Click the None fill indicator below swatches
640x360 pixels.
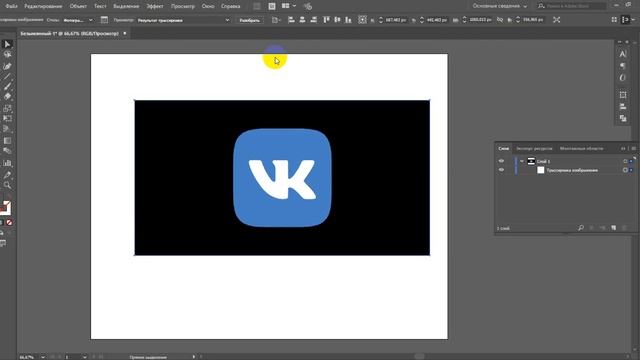coord(9,222)
